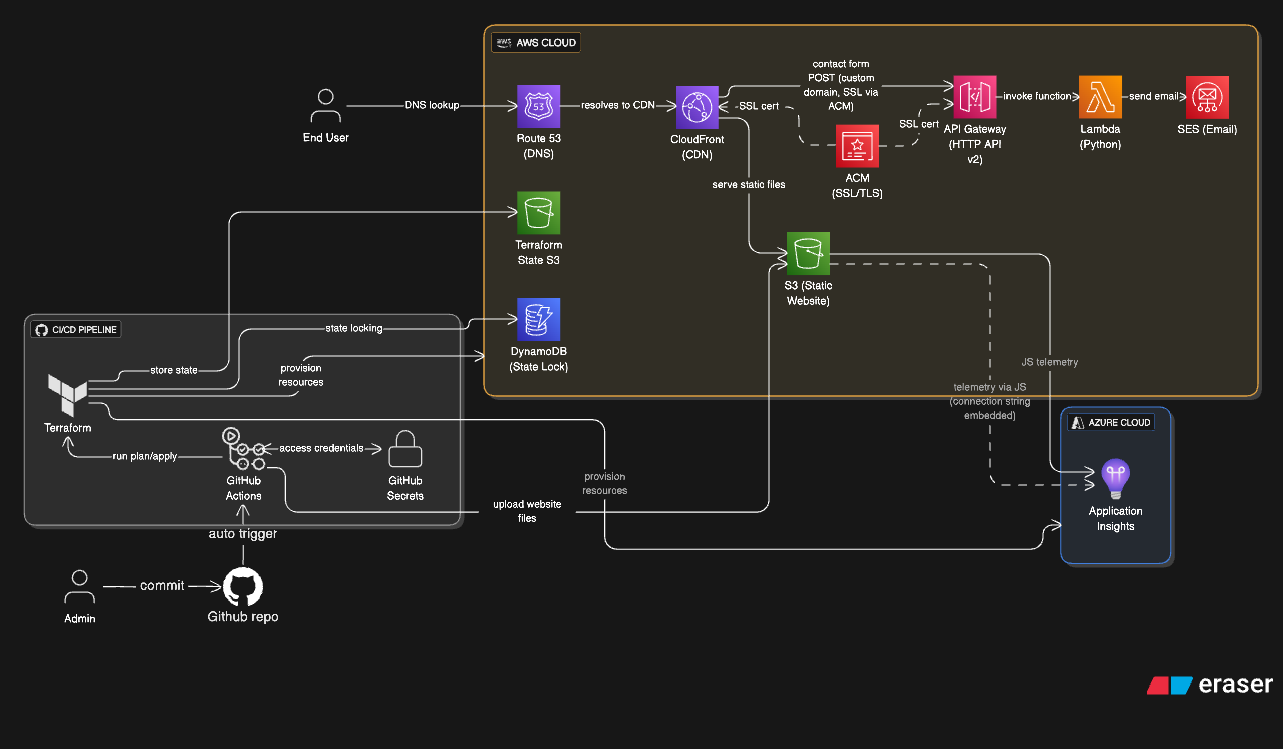Select the Terraform State S3 bucket icon

pyautogui.click(x=538, y=213)
